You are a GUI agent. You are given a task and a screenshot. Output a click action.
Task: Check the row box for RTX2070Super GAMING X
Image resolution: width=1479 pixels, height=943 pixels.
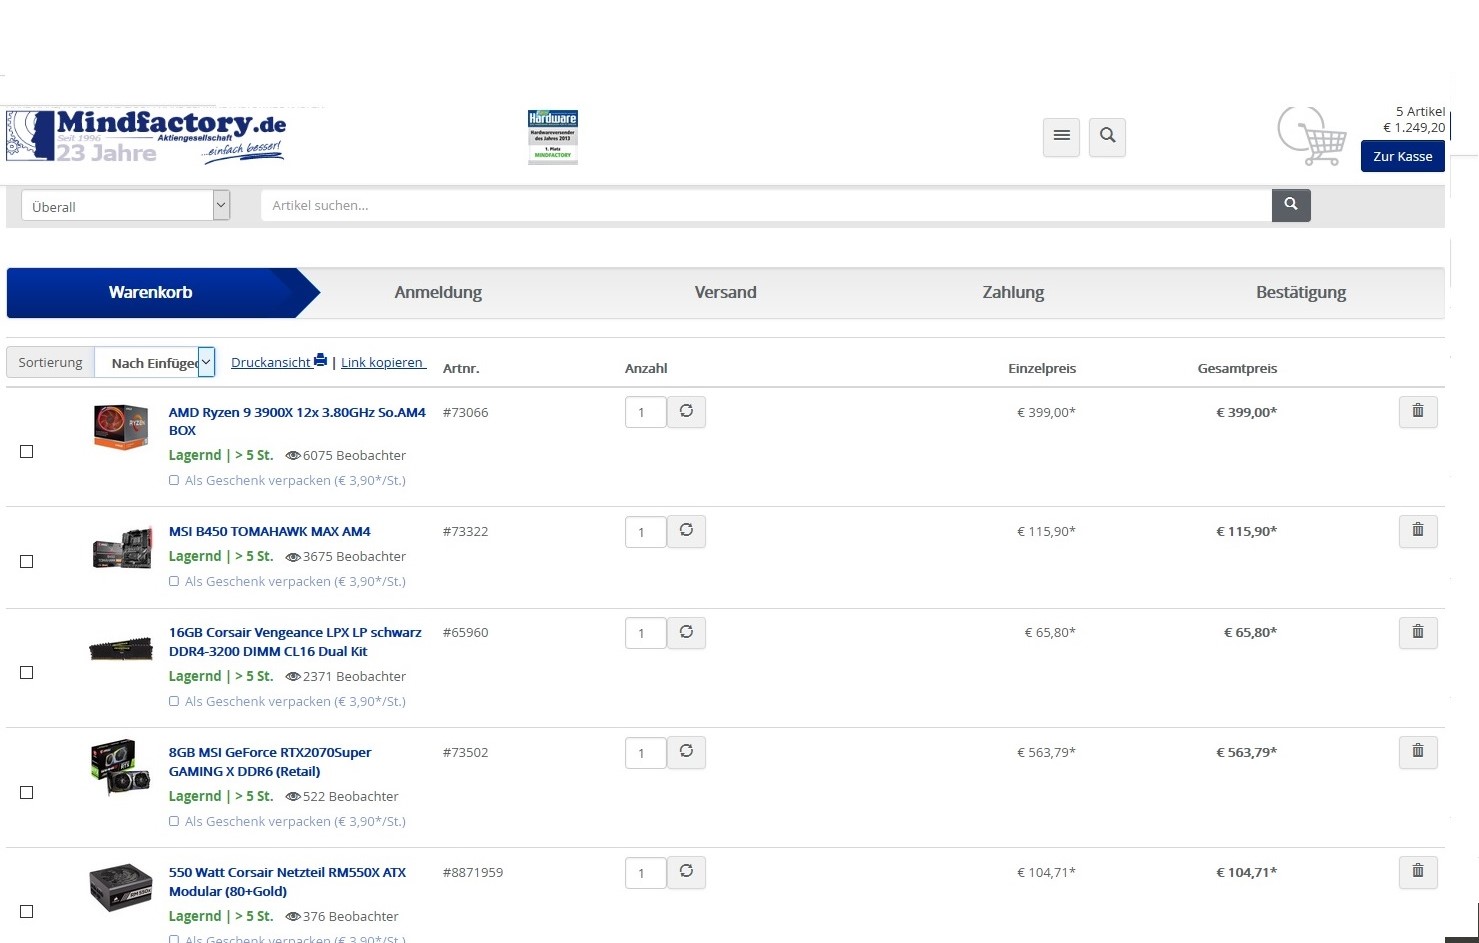pyautogui.click(x=27, y=792)
